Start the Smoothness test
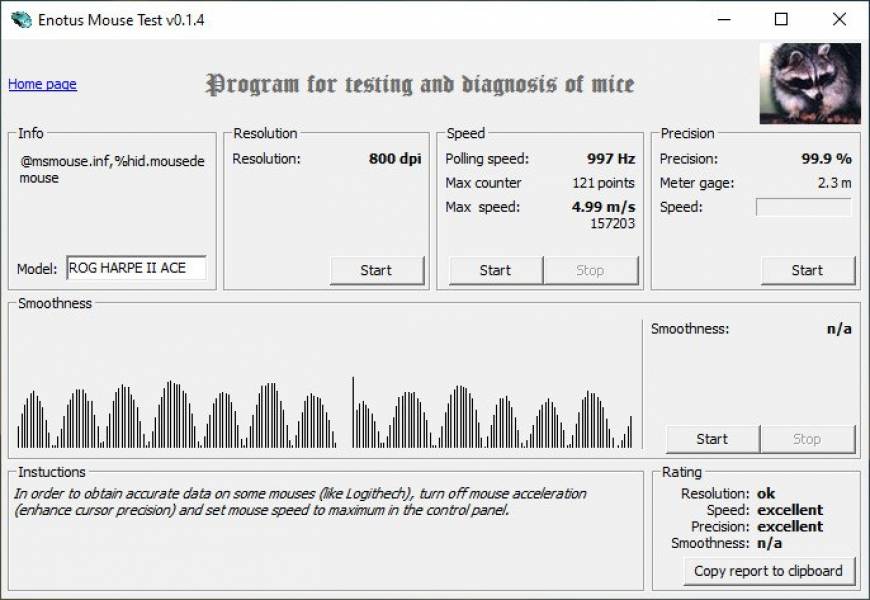The height and width of the screenshot is (600, 870). (712, 439)
